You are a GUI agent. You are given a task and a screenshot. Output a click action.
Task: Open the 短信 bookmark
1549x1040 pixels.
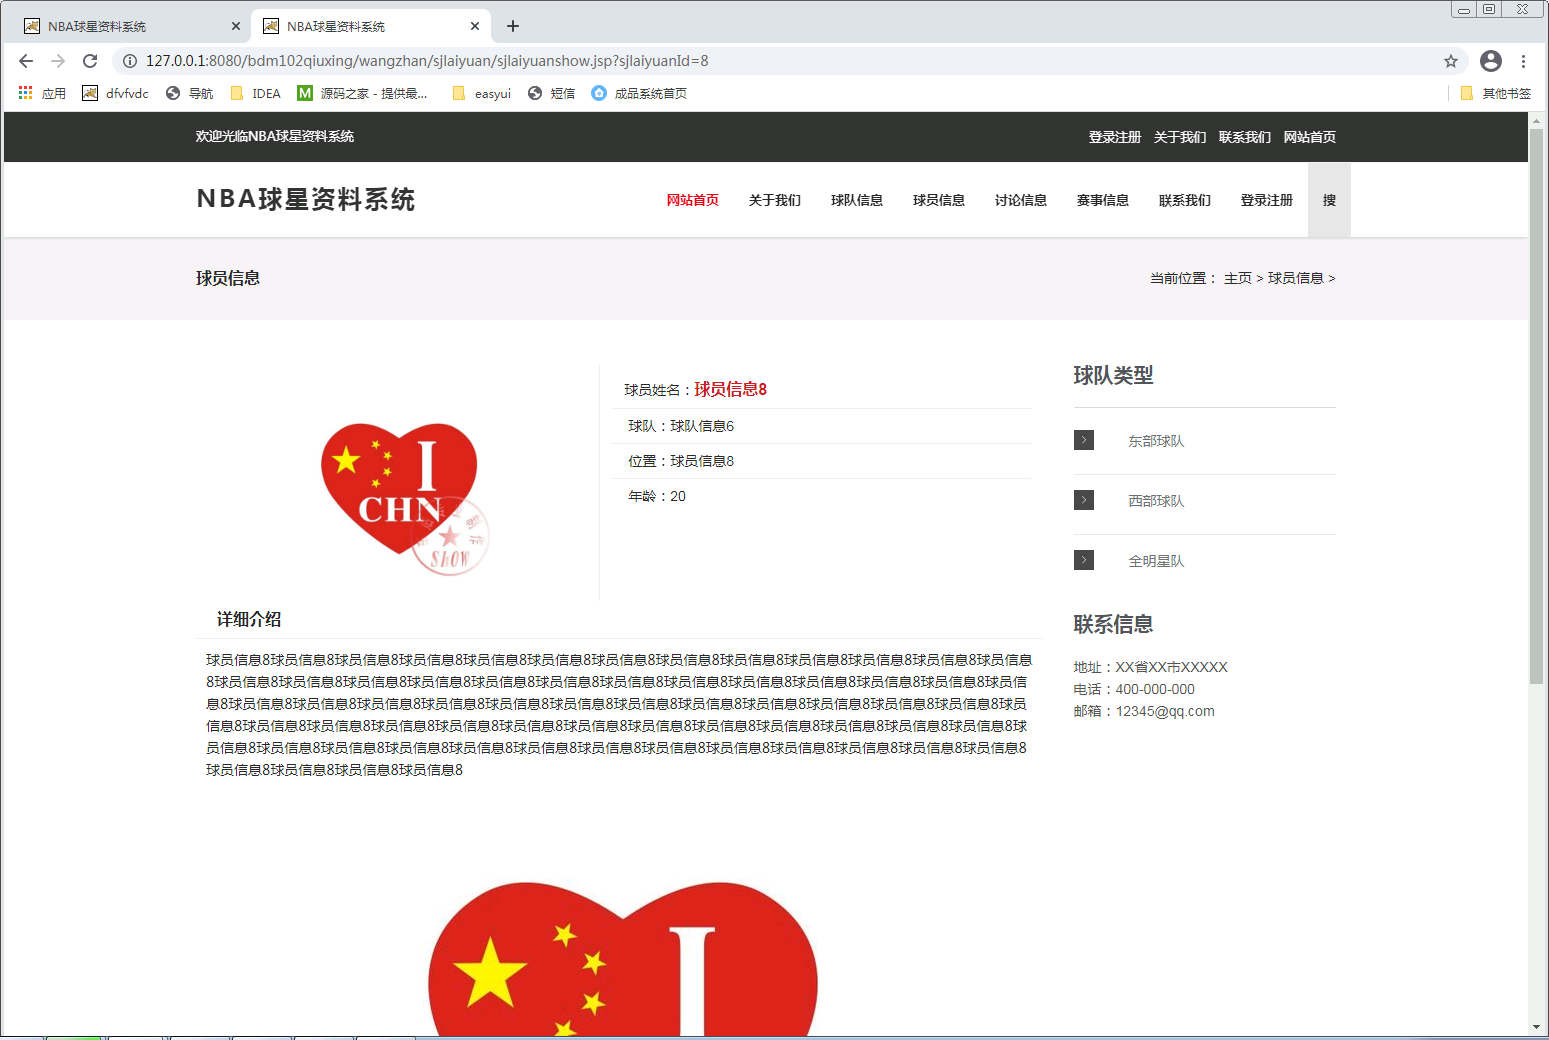[x=551, y=93]
